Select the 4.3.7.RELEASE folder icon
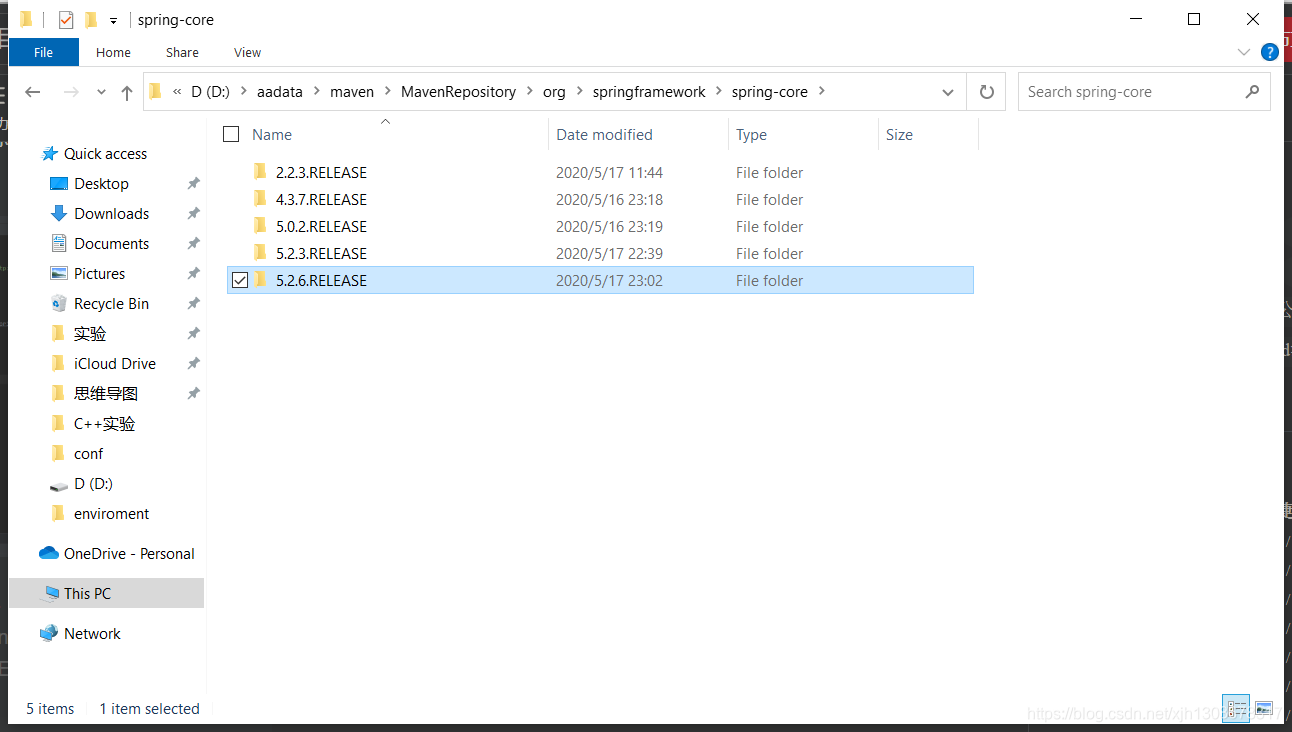This screenshot has height=732, width=1292. (260, 199)
